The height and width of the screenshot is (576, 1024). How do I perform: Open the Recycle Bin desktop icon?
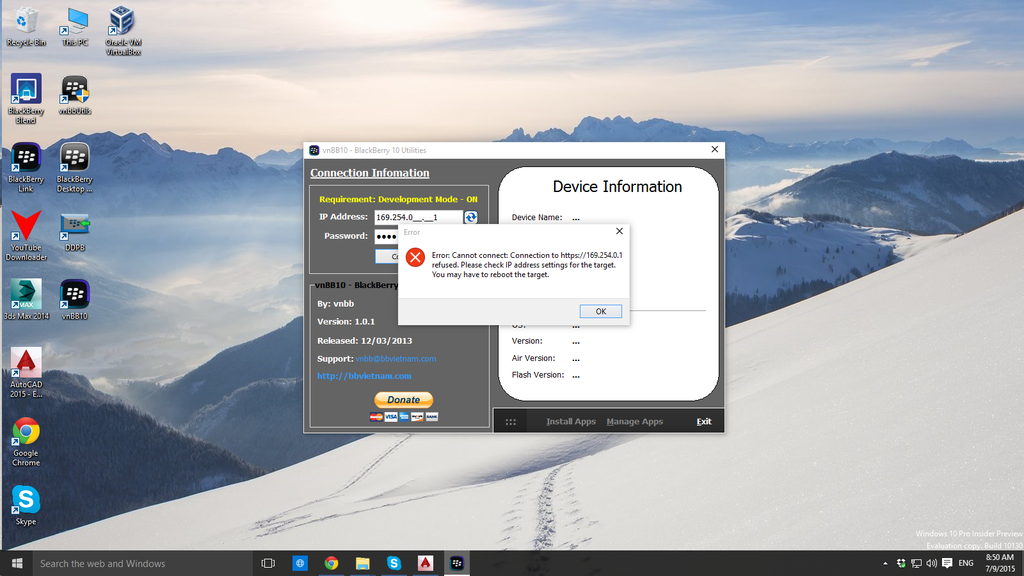(26, 27)
